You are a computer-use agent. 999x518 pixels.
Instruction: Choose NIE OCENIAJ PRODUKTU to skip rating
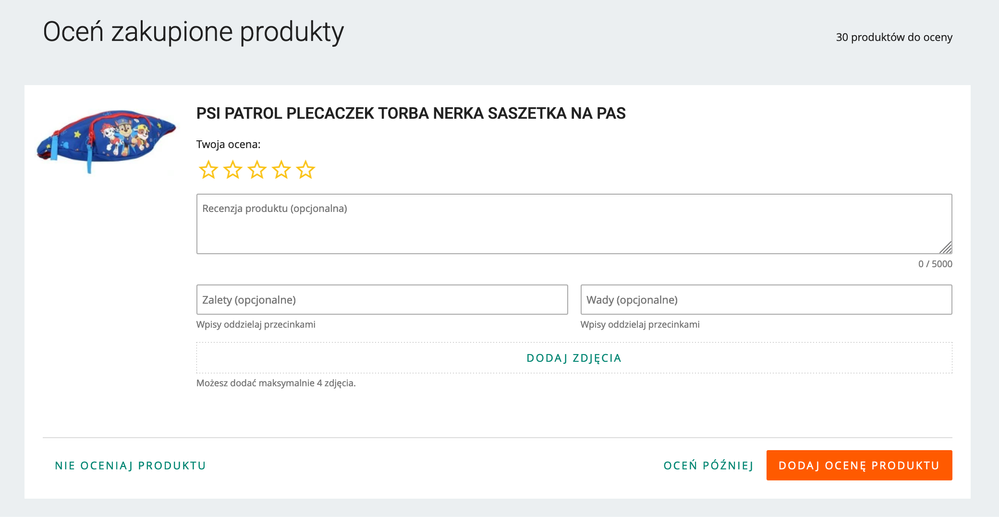coord(131,466)
